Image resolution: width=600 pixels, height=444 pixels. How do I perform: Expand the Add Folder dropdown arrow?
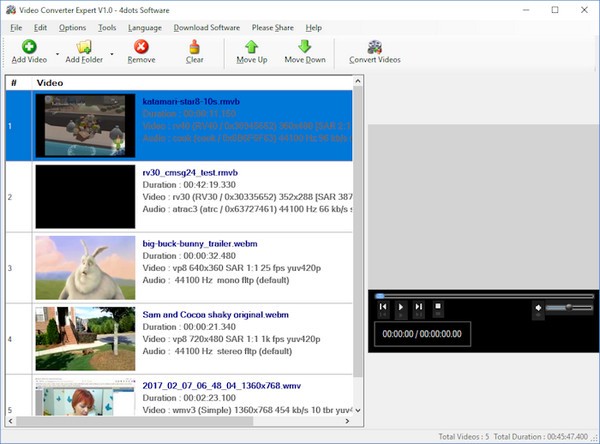click(x=112, y=52)
